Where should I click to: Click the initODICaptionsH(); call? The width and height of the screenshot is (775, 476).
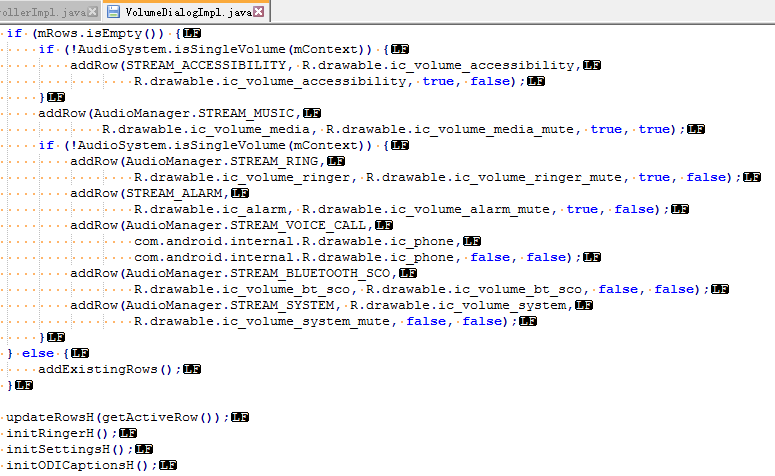(82, 465)
